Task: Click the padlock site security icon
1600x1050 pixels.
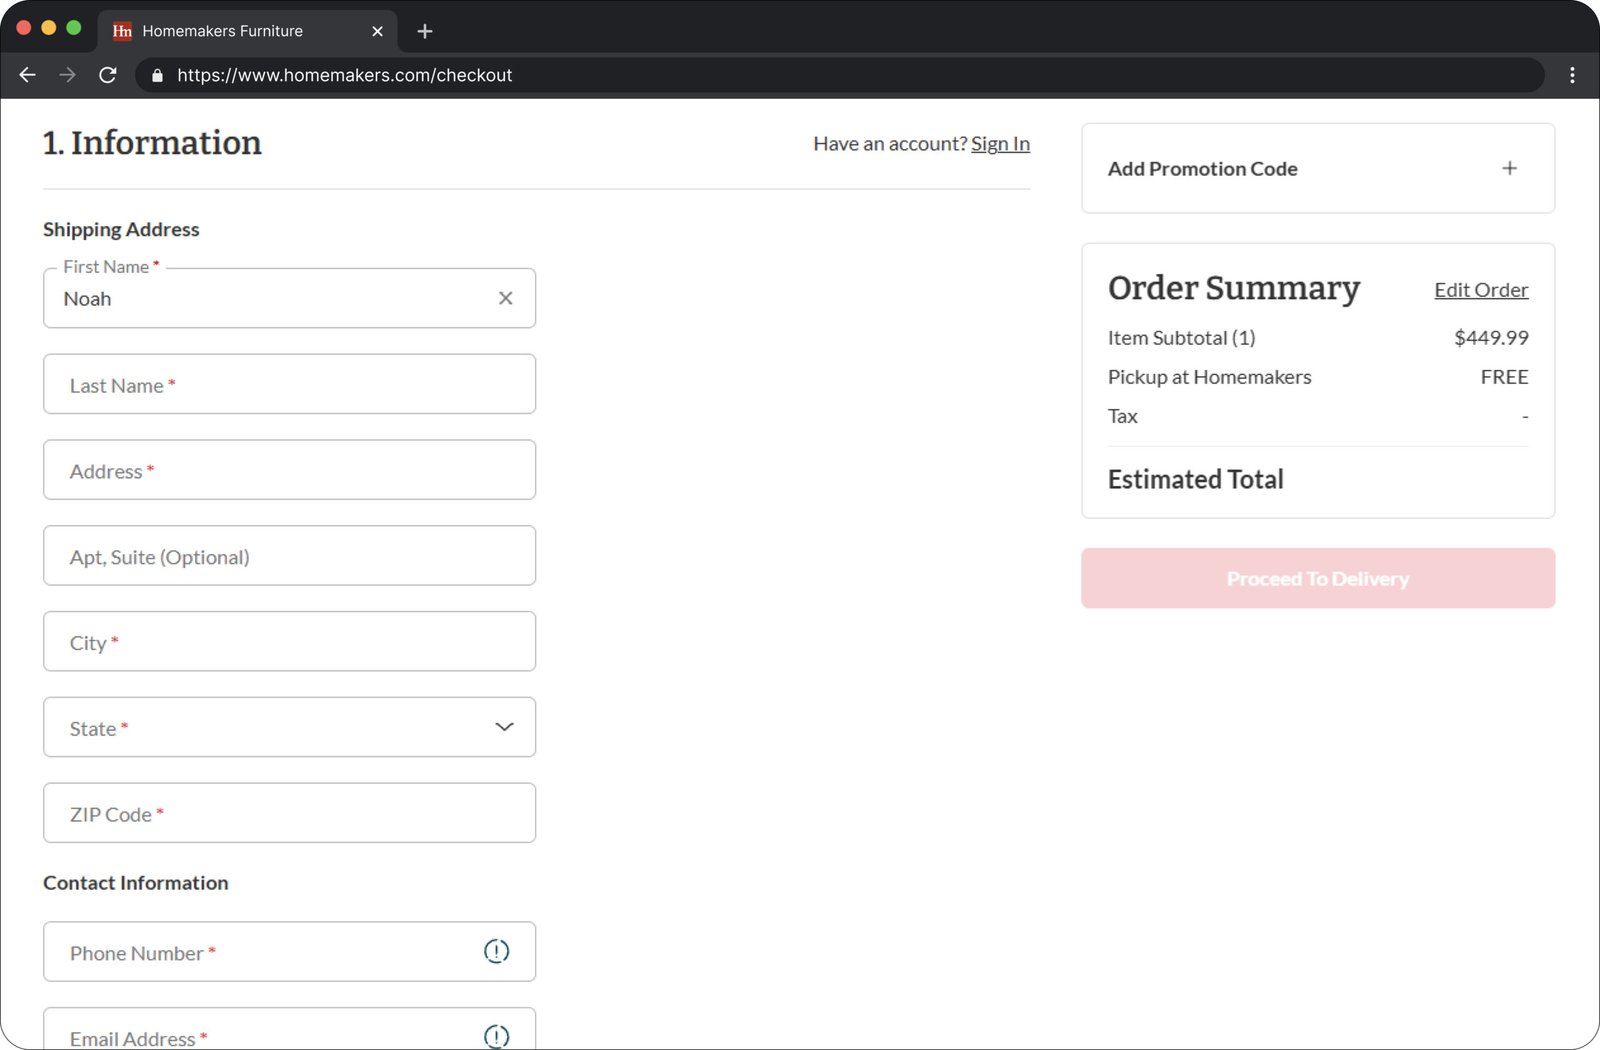Action: 157,76
